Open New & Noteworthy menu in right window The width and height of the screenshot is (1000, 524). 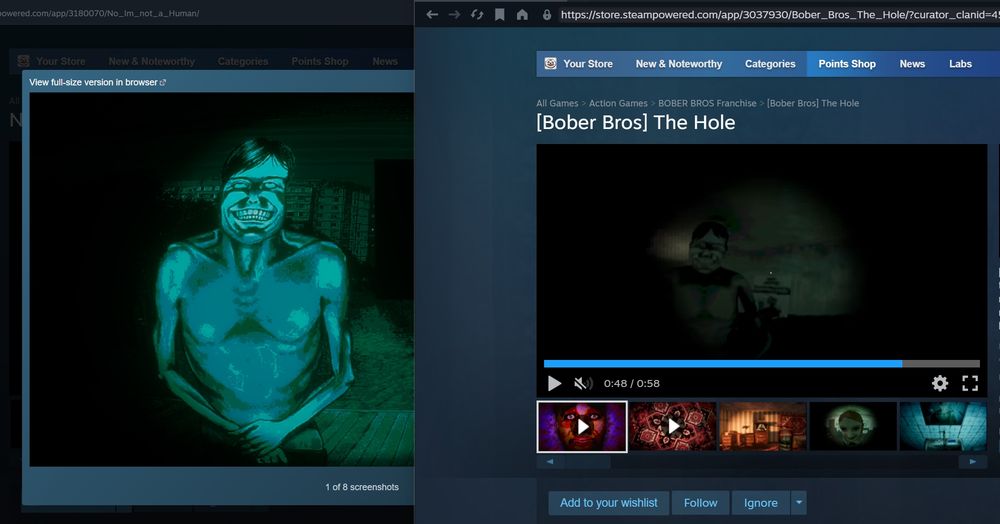tap(679, 64)
